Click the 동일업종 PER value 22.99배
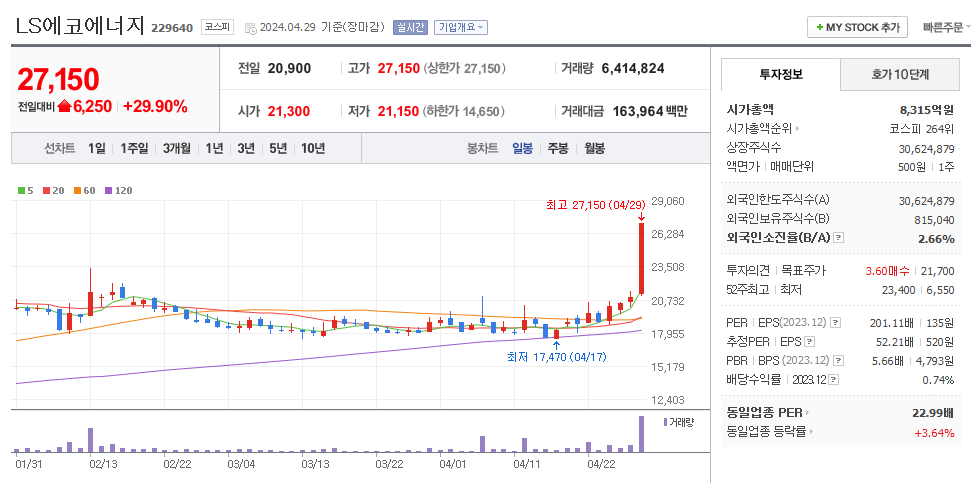 coord(933,412)
